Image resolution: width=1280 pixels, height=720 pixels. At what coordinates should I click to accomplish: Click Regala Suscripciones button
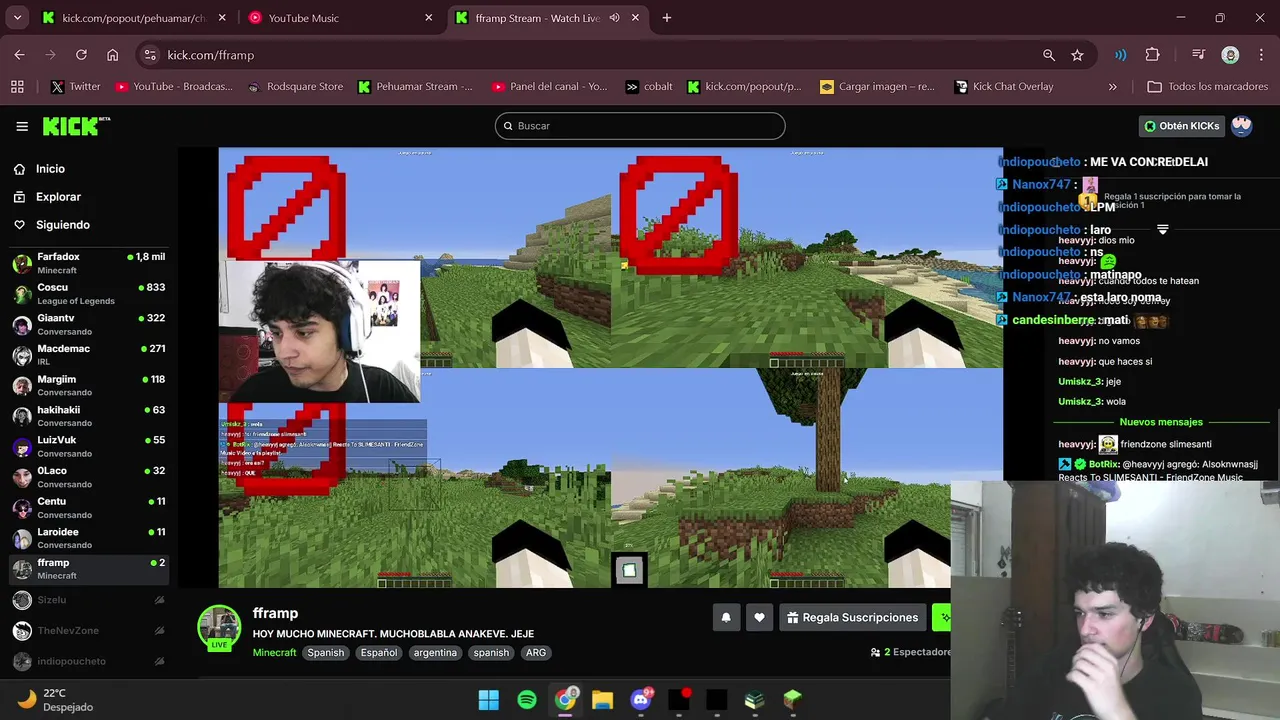tap(852, 618)
